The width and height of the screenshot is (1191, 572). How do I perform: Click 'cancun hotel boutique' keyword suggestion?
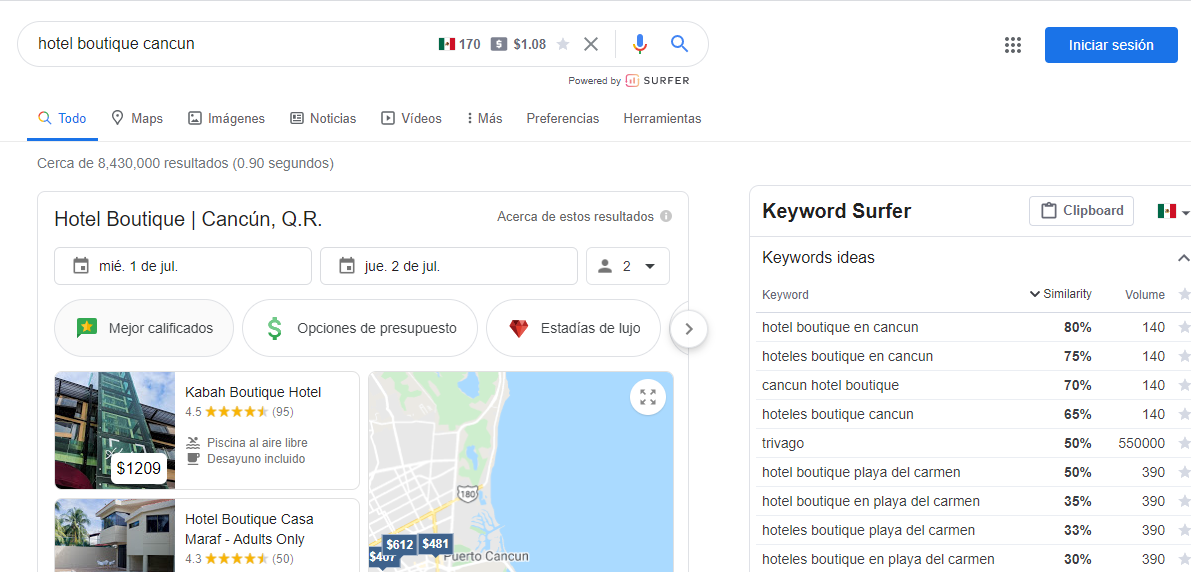[x=830, y=385]
